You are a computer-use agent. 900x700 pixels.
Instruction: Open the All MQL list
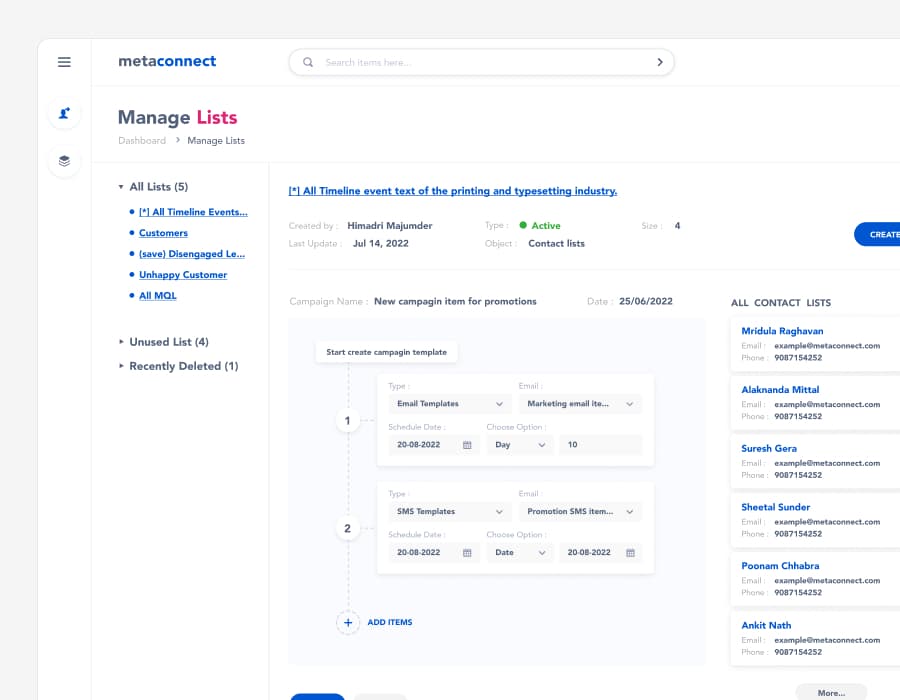(x=158, y=295)
